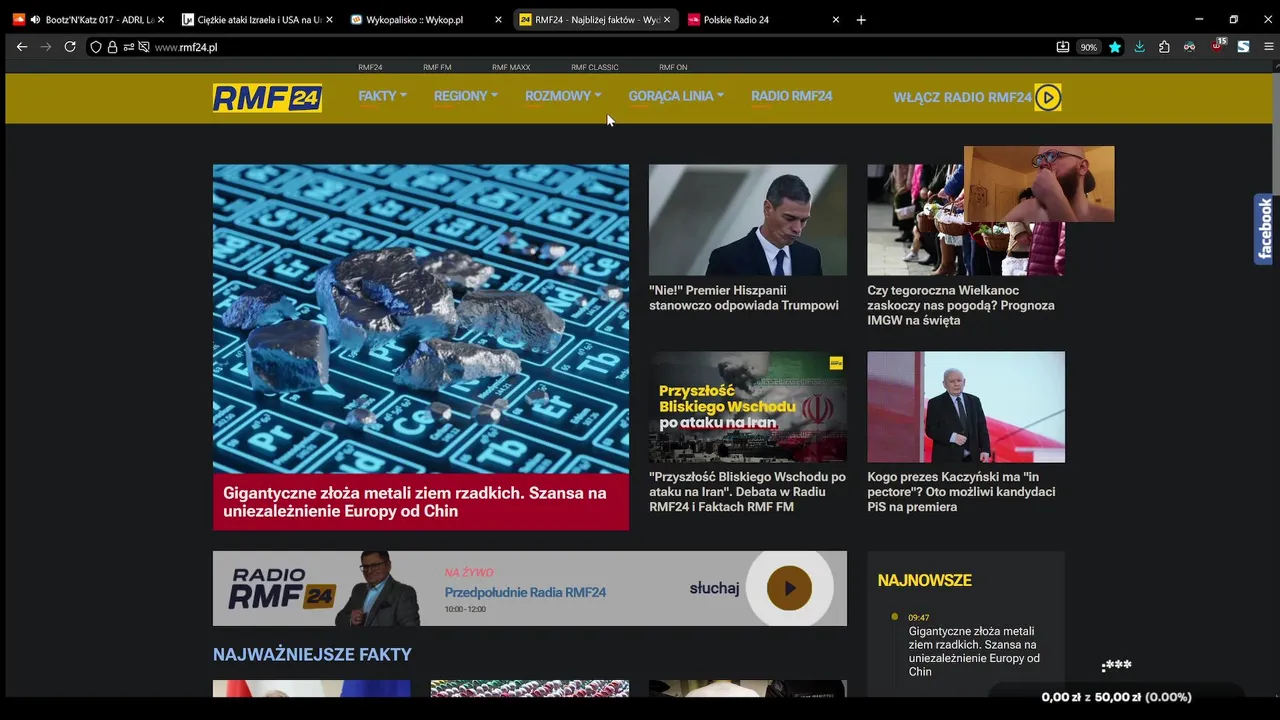Expand the GORĄCA LINIA dropdown menu

pyautogui.click(x=676, y=96)
